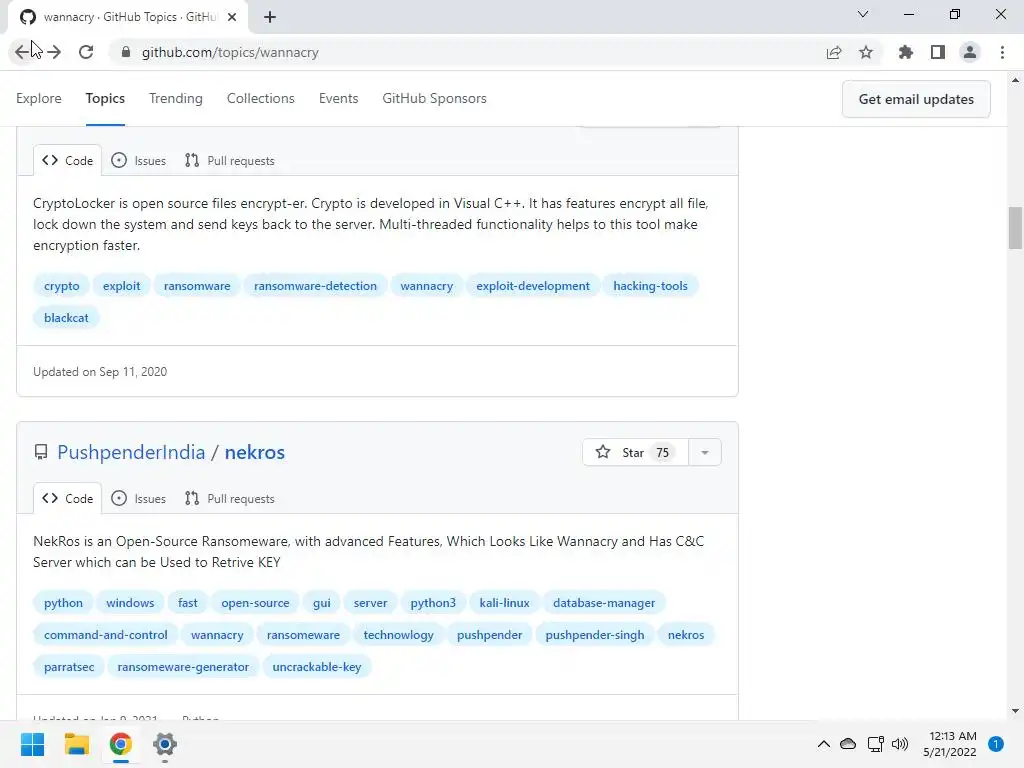
Task: Click Get email updates button
Action: click(x=916, y=99)
